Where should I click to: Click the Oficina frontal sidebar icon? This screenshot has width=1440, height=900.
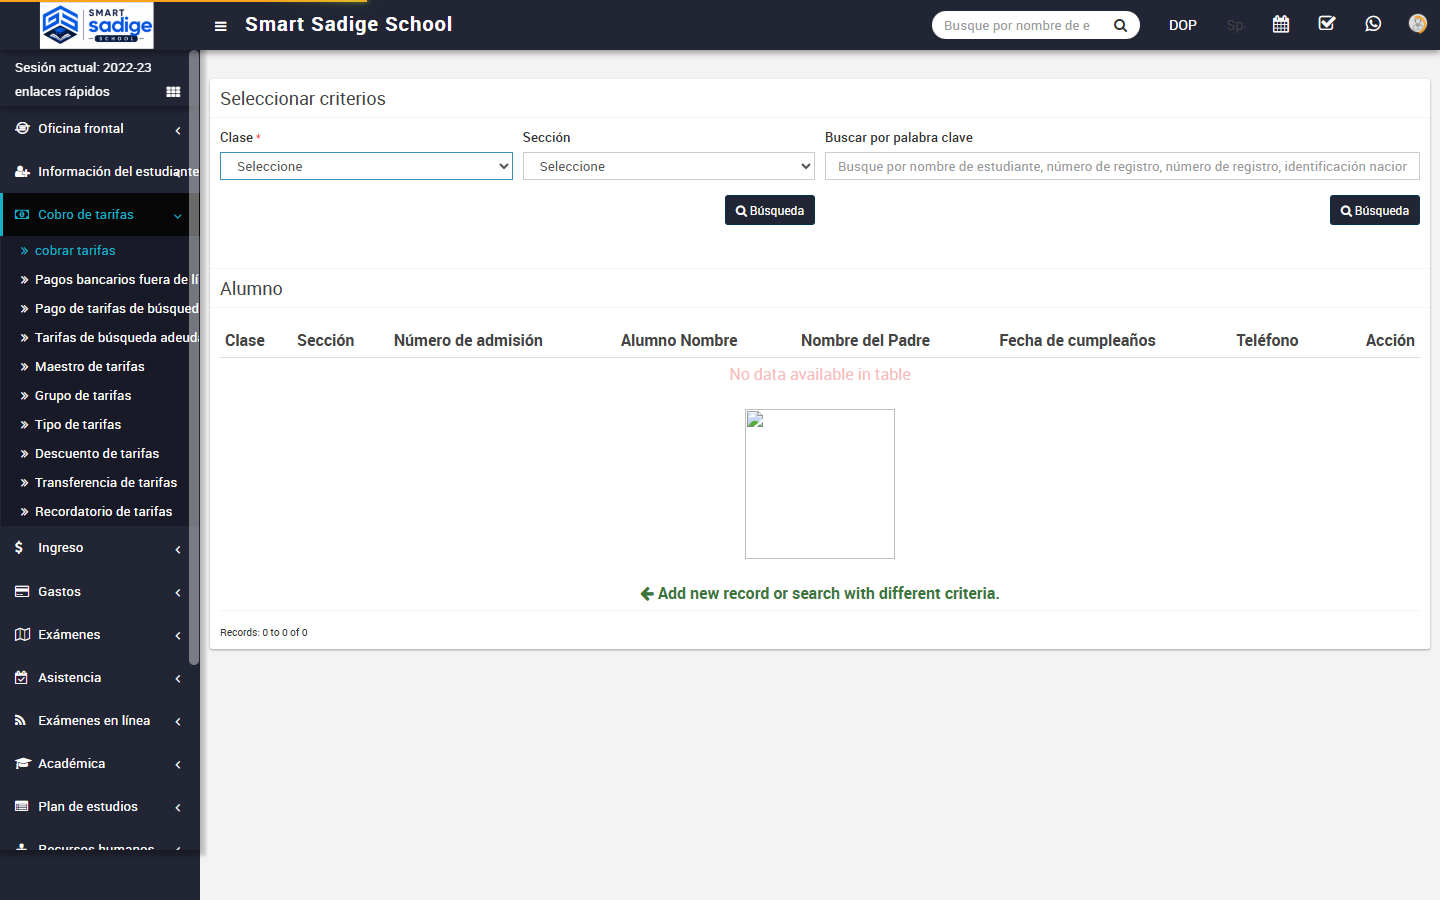[x=22, y=128]
